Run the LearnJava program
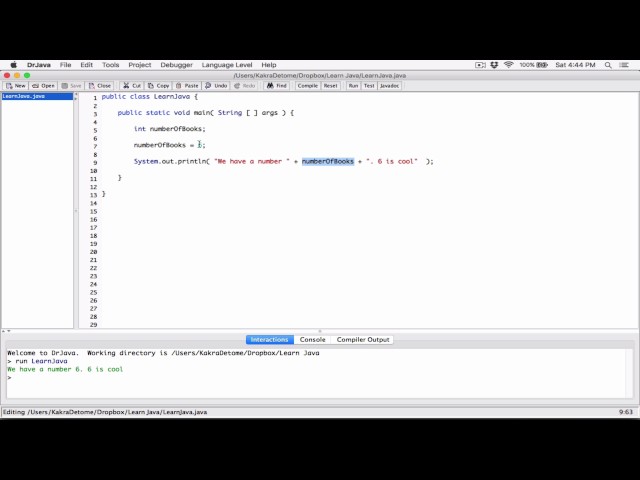This screenshot has height=480, width=640. [x=353, y=86]
